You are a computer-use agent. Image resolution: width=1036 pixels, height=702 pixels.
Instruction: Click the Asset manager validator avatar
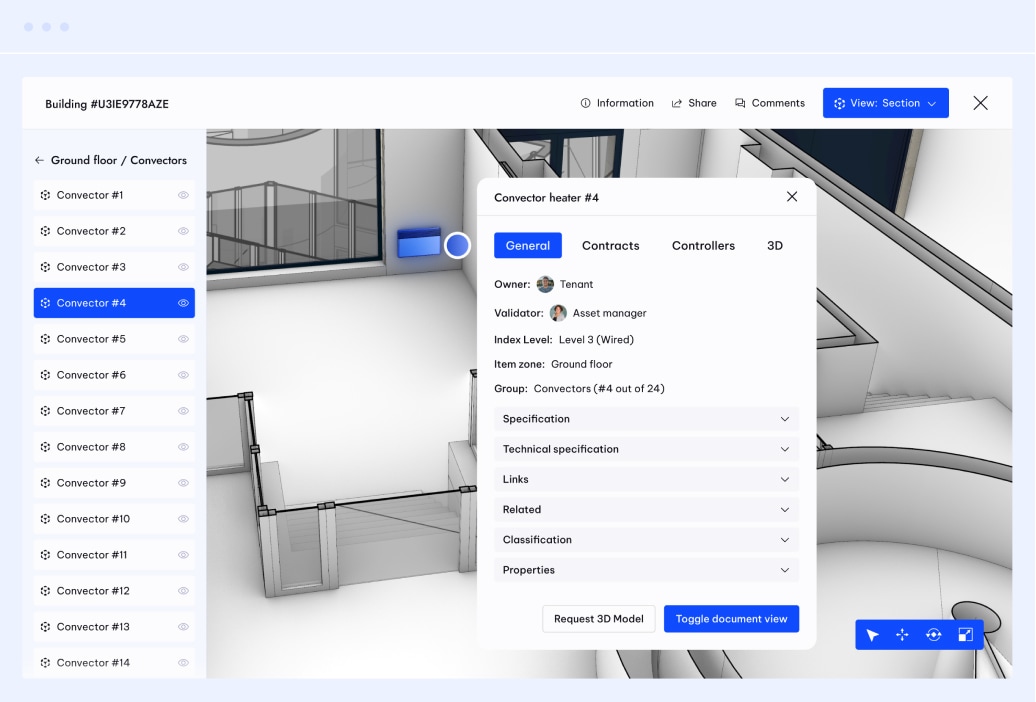[x=558, y=313]
